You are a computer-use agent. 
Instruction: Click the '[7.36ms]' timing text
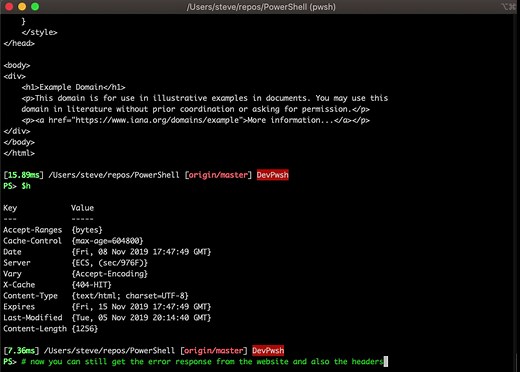(x=21, y=351)
